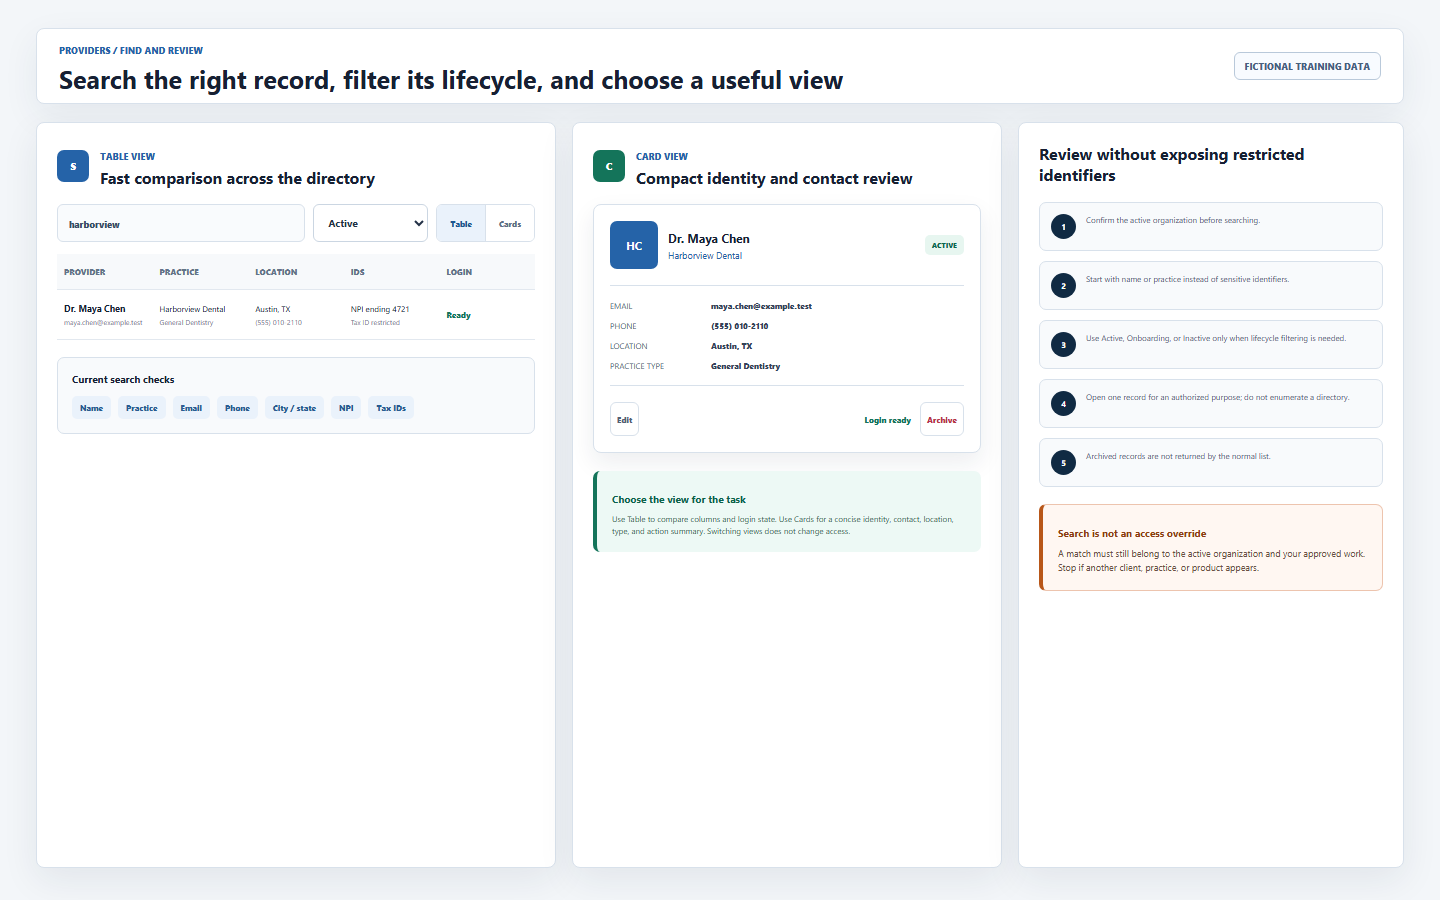Click the ACTIVE status badge on the card
Image resolution: width=1440 pixels, height=900 pixels.
945,245
